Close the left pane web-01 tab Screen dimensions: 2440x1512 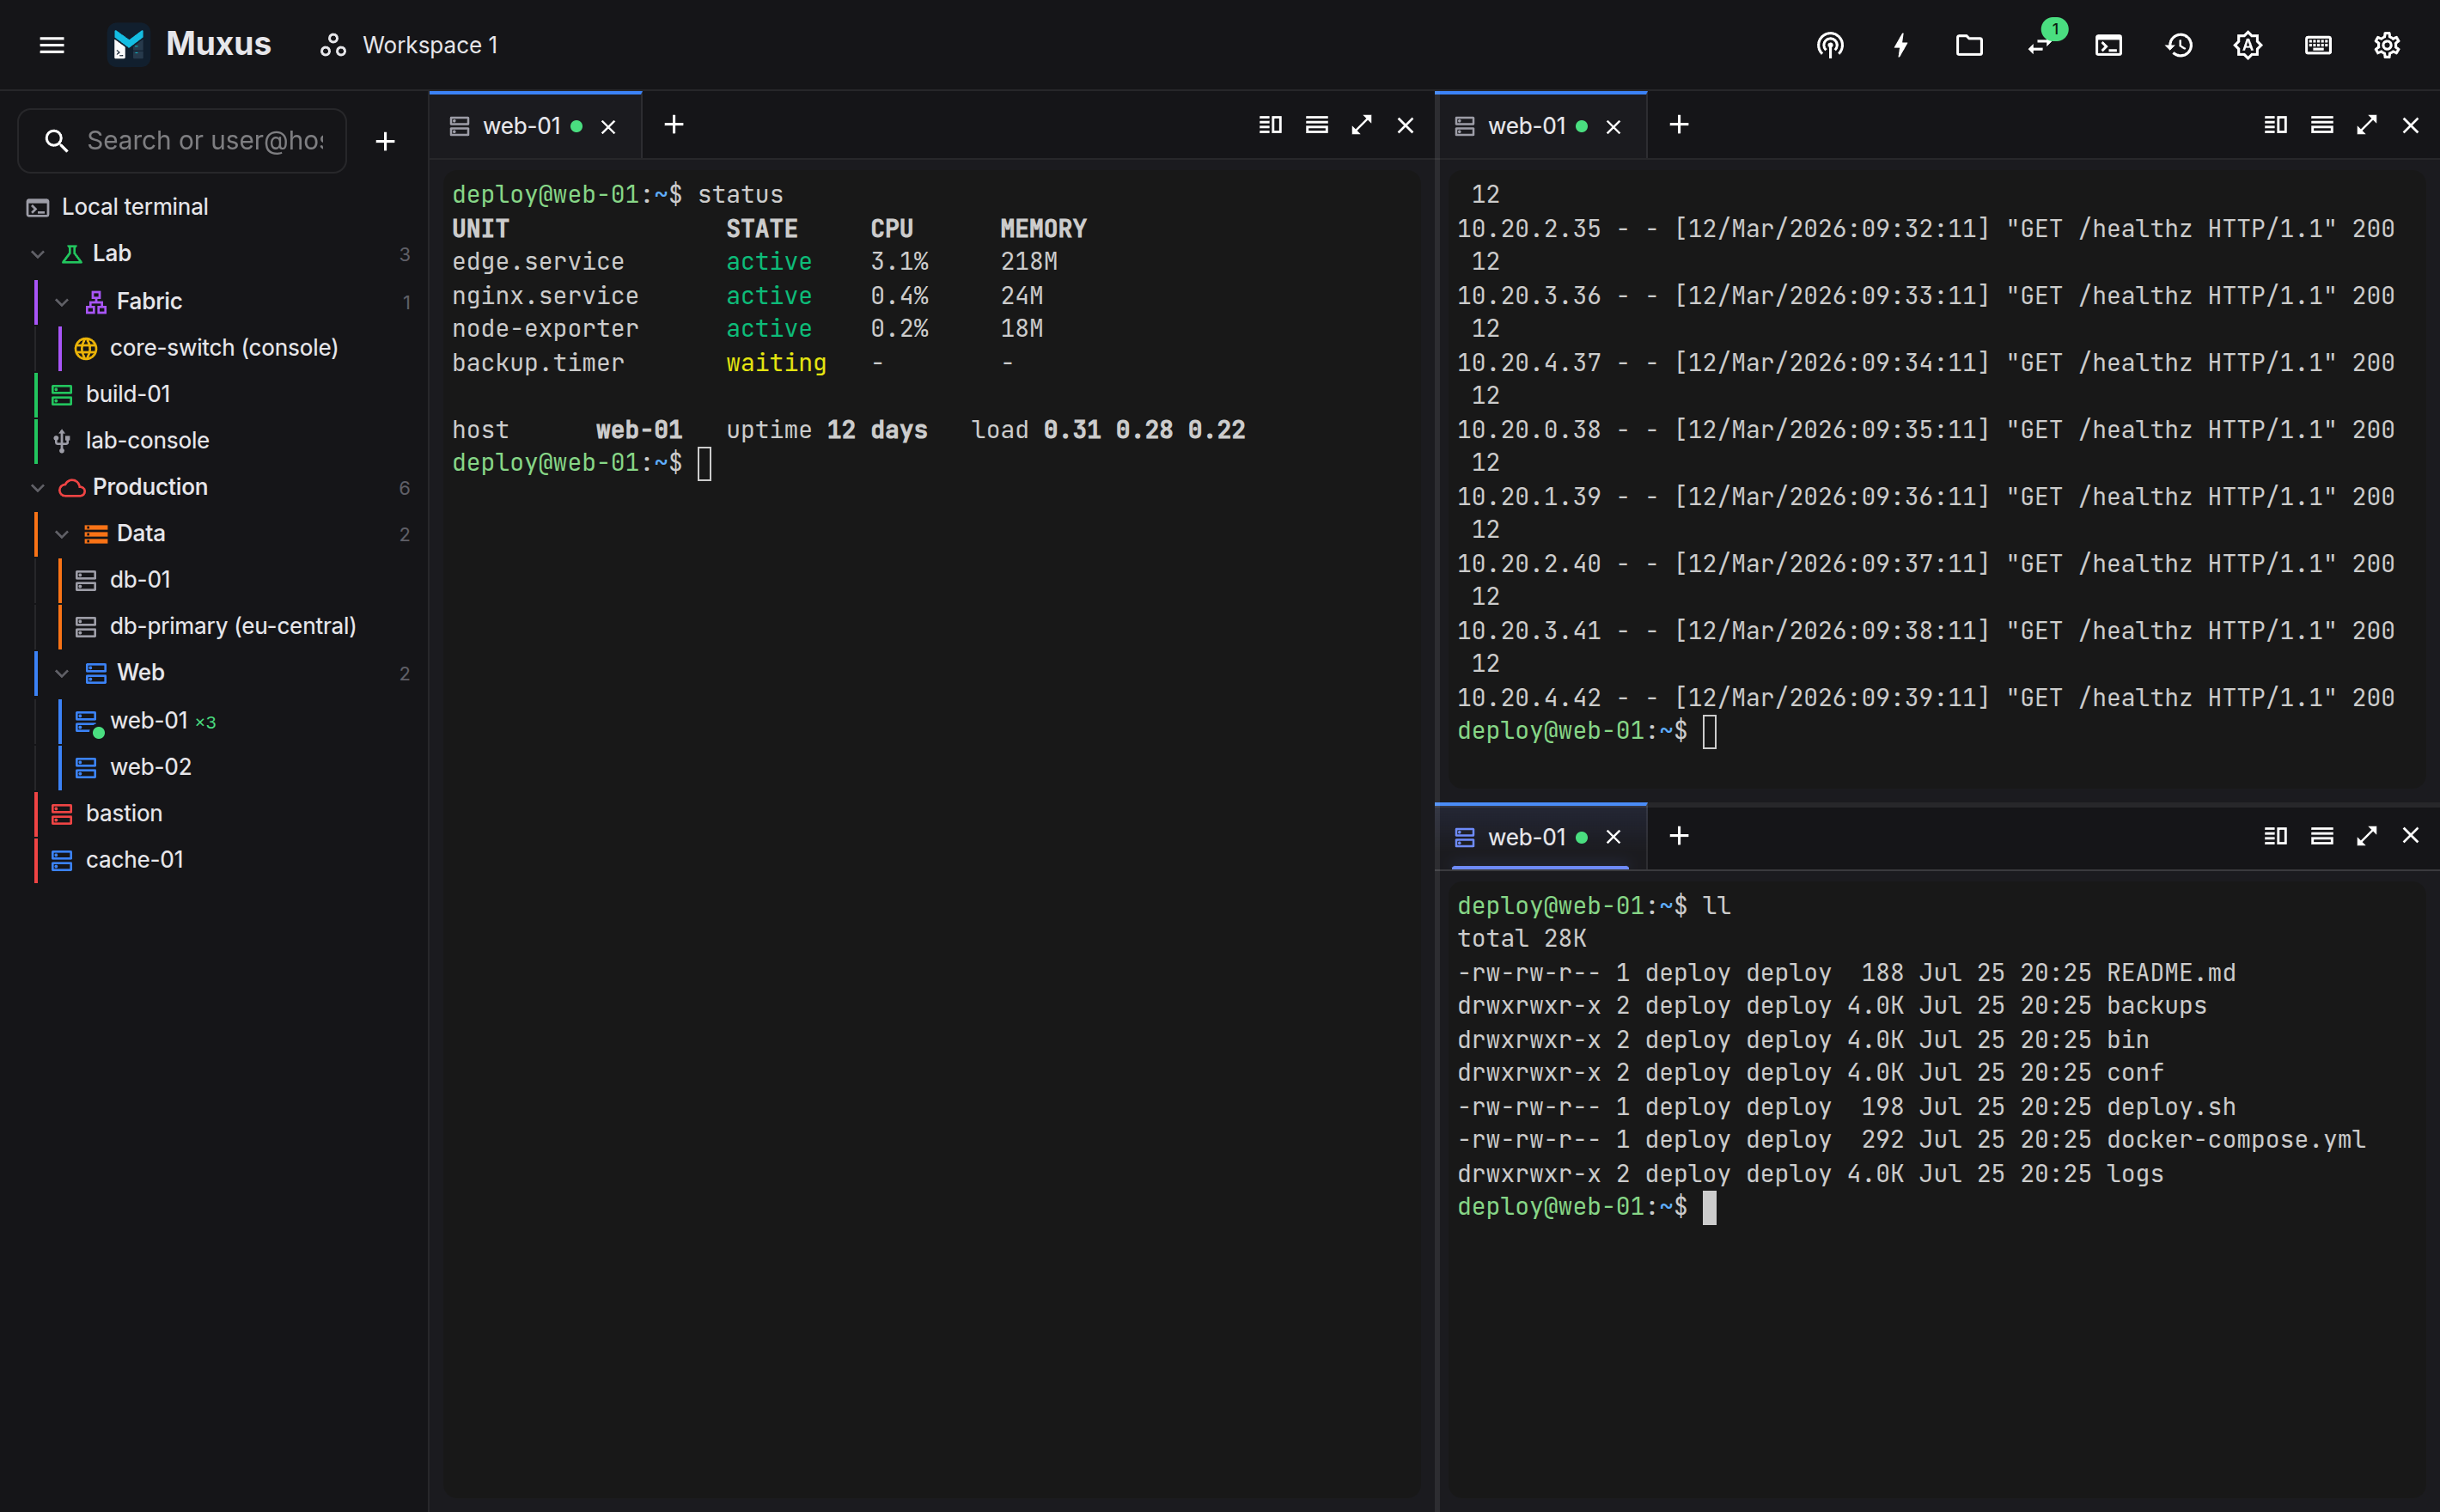tap(608, 127)
